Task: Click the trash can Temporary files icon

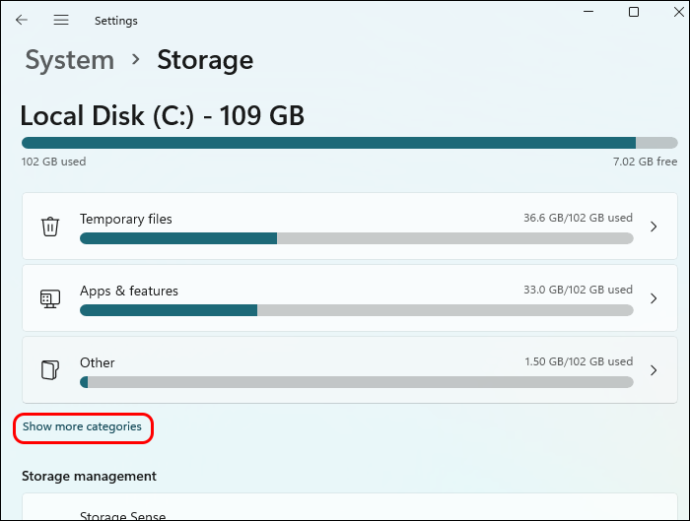Action: click(50, 227)
